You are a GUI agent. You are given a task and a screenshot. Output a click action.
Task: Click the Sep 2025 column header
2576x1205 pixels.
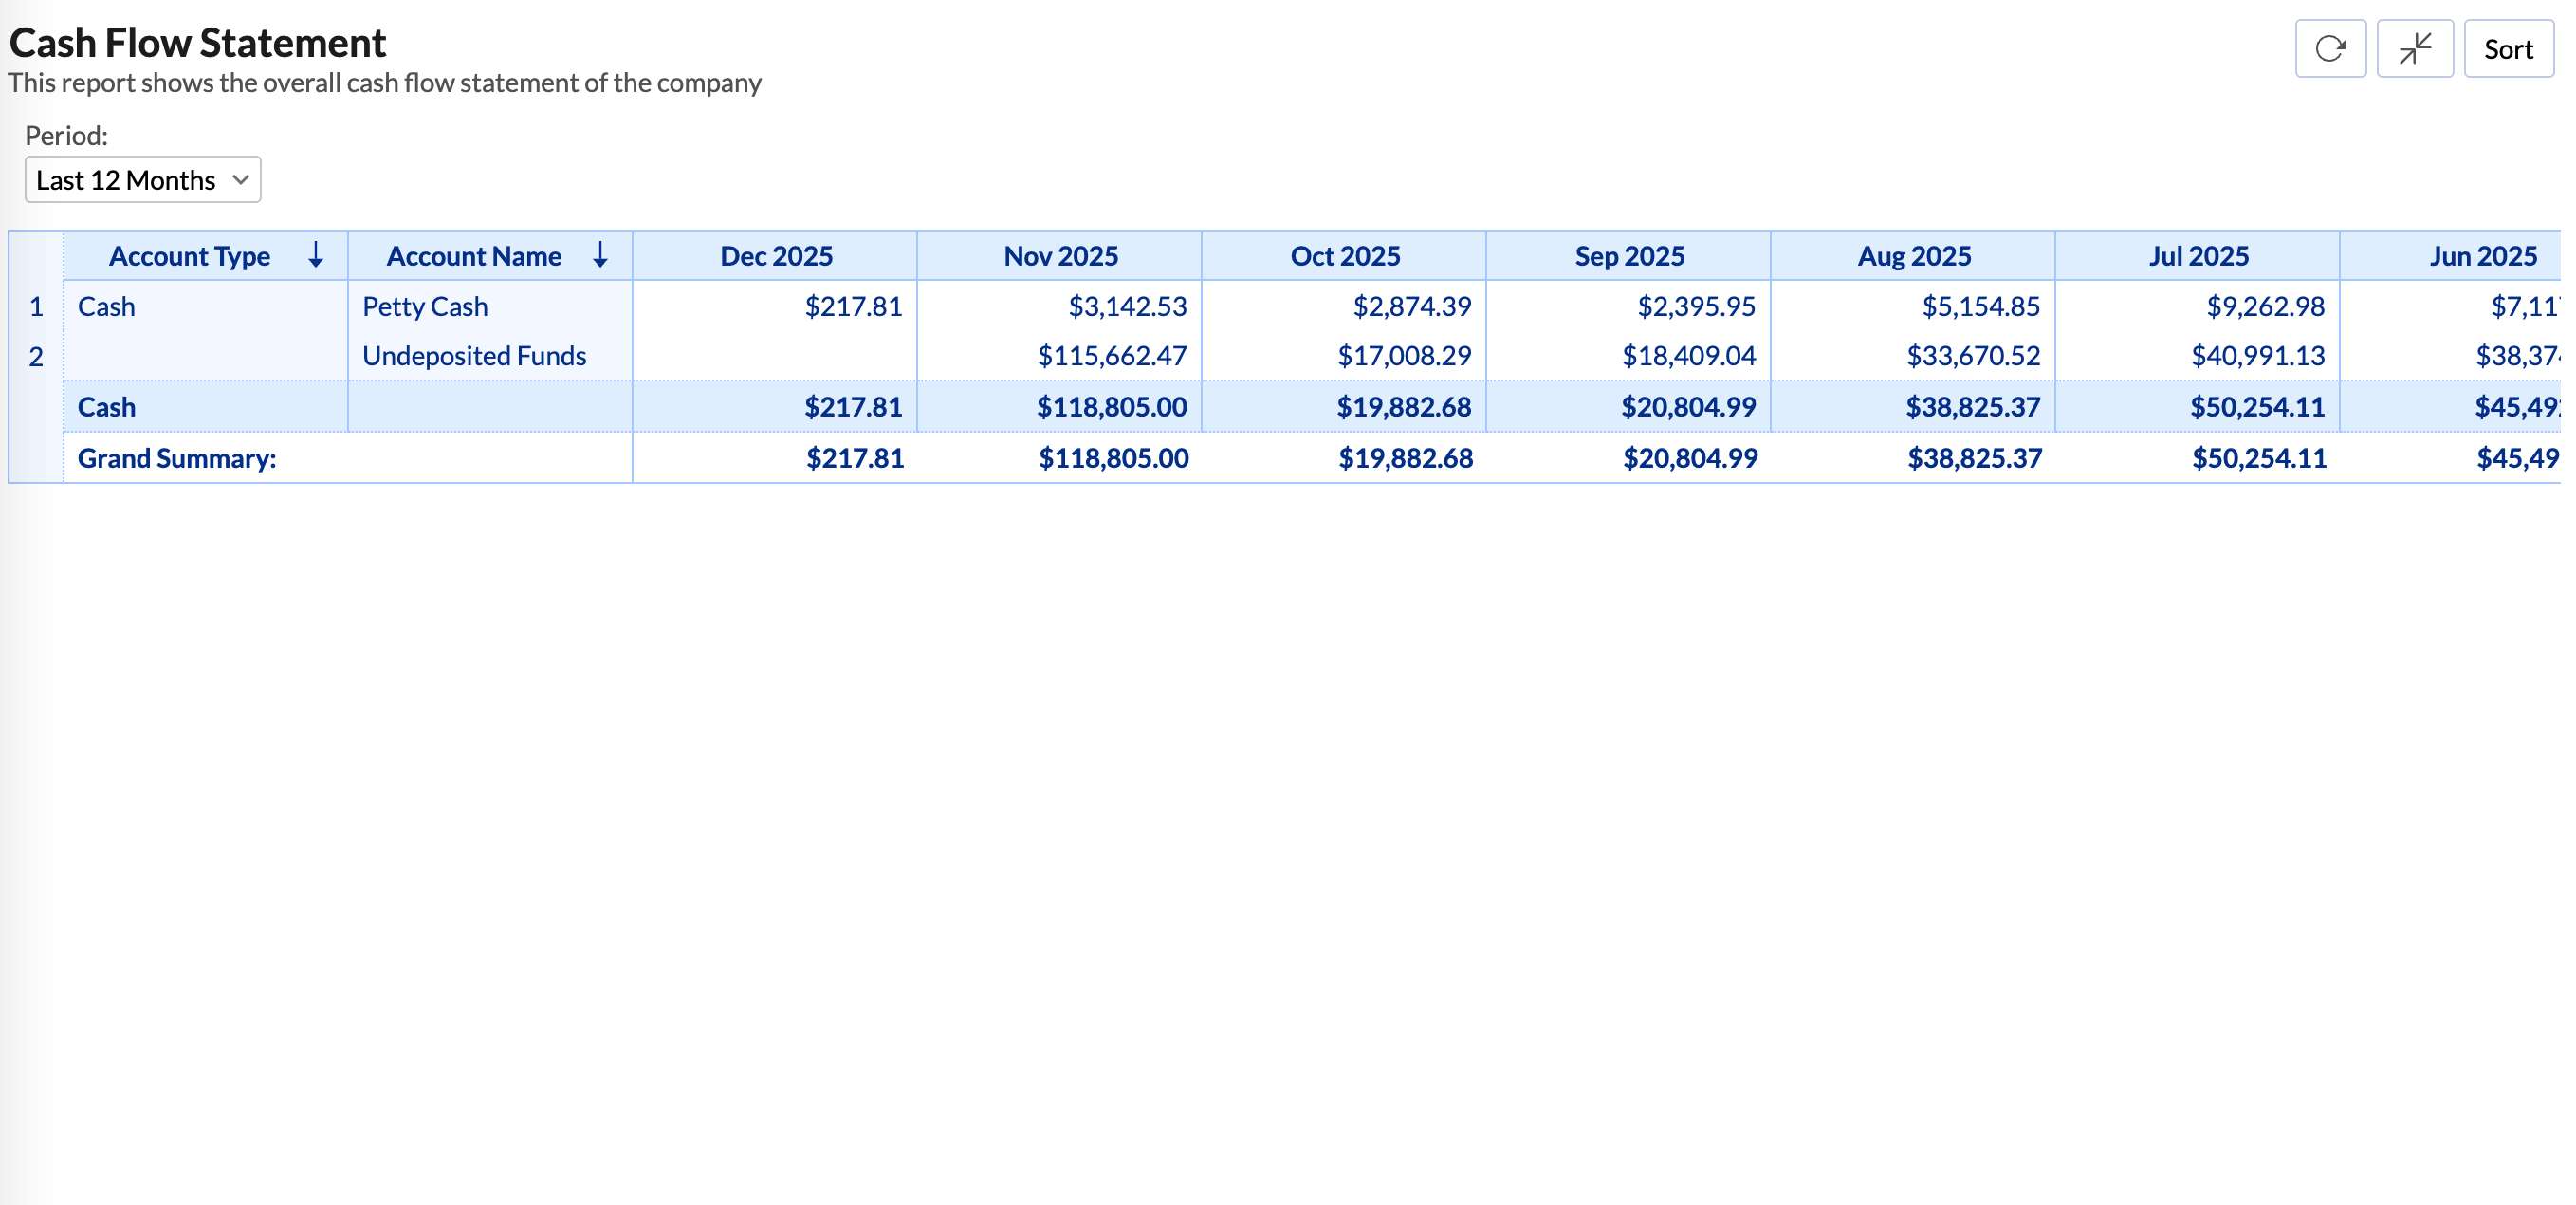(x=1629, y=256)
